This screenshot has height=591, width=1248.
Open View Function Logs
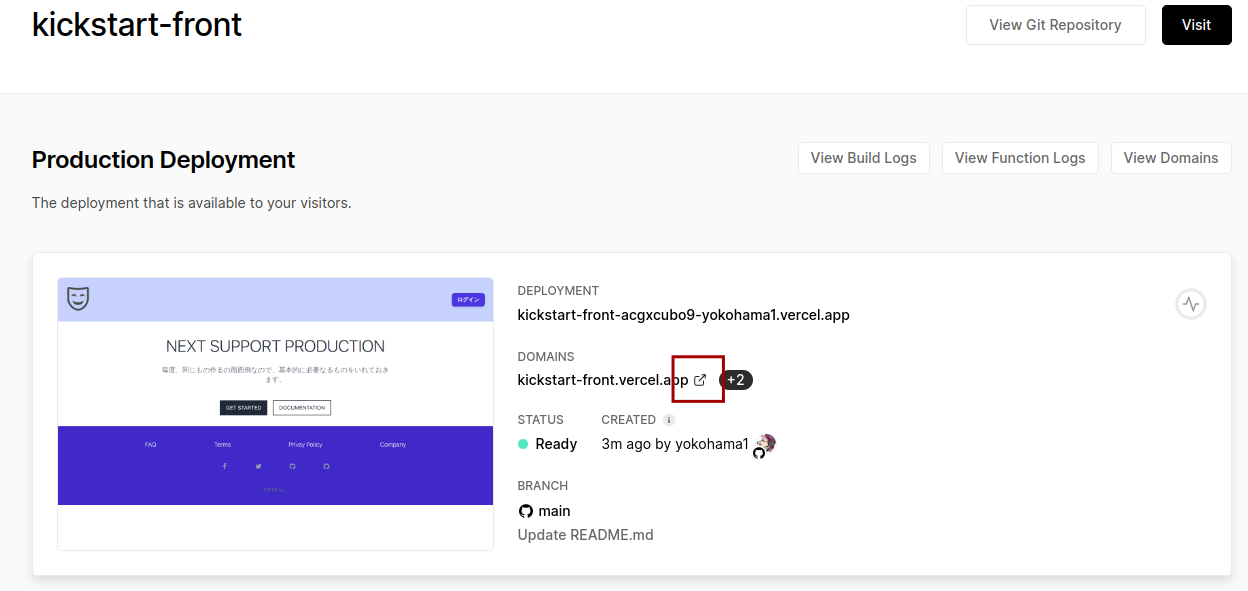pyautogui.click(x=1020, y=157)
